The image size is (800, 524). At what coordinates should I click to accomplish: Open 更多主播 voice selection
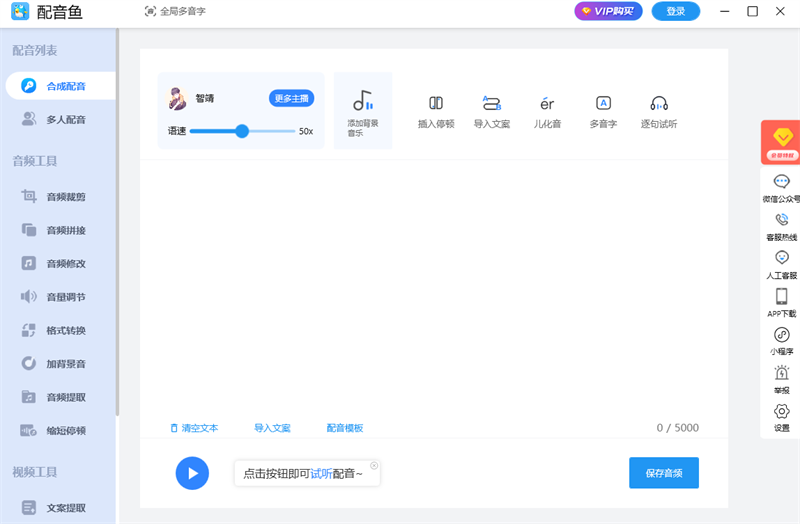click(x=291, y=98)
